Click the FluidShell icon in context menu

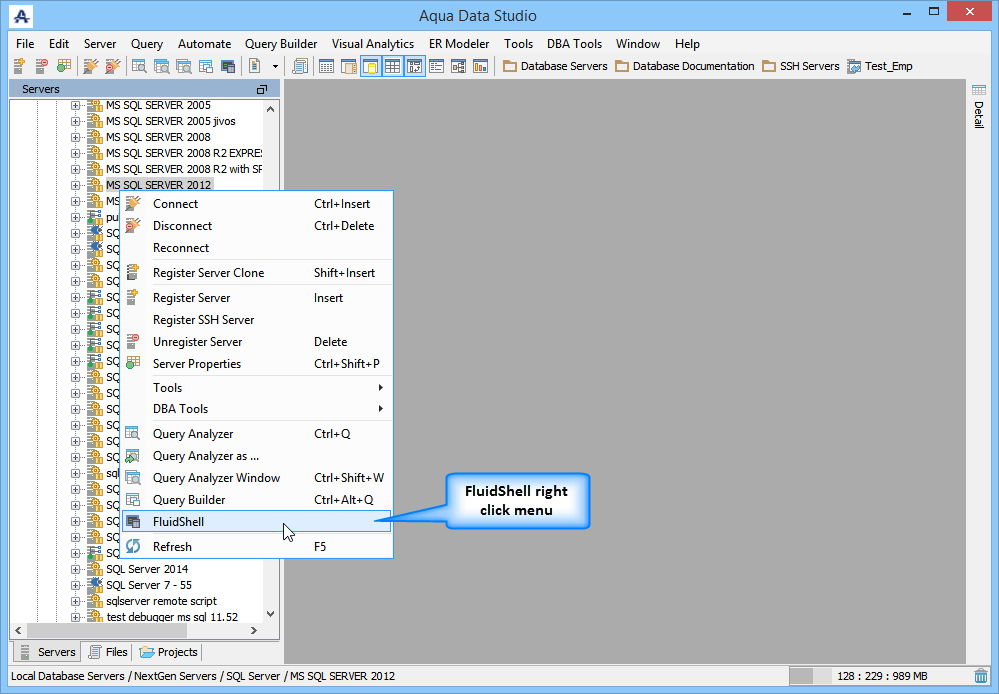tap(133, 521)
